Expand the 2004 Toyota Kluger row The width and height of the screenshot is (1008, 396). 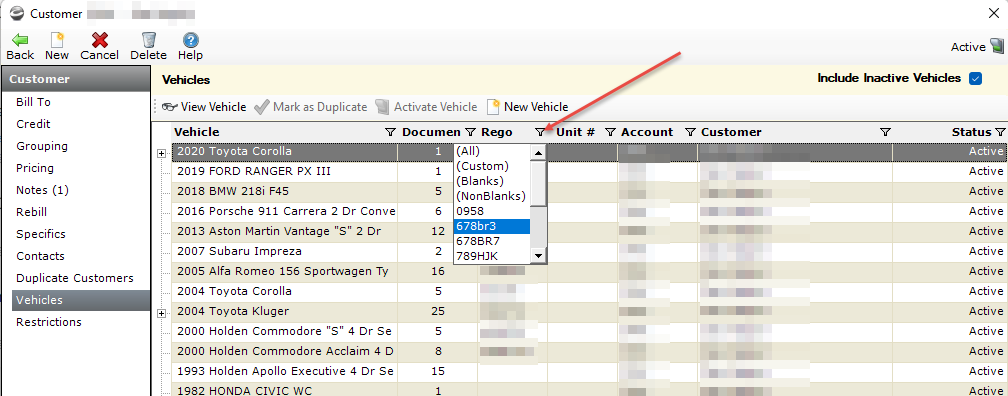[x=161, y=313]
